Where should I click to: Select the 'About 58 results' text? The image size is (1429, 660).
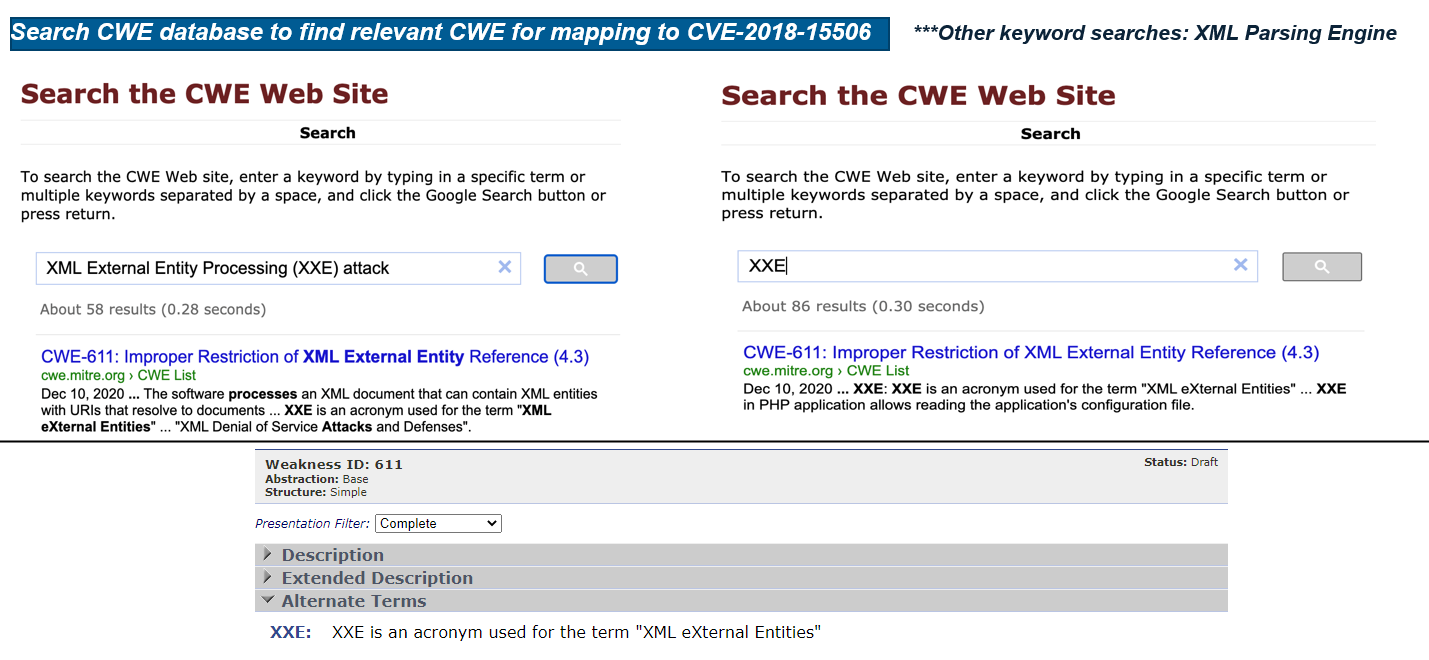click(153, 310)
